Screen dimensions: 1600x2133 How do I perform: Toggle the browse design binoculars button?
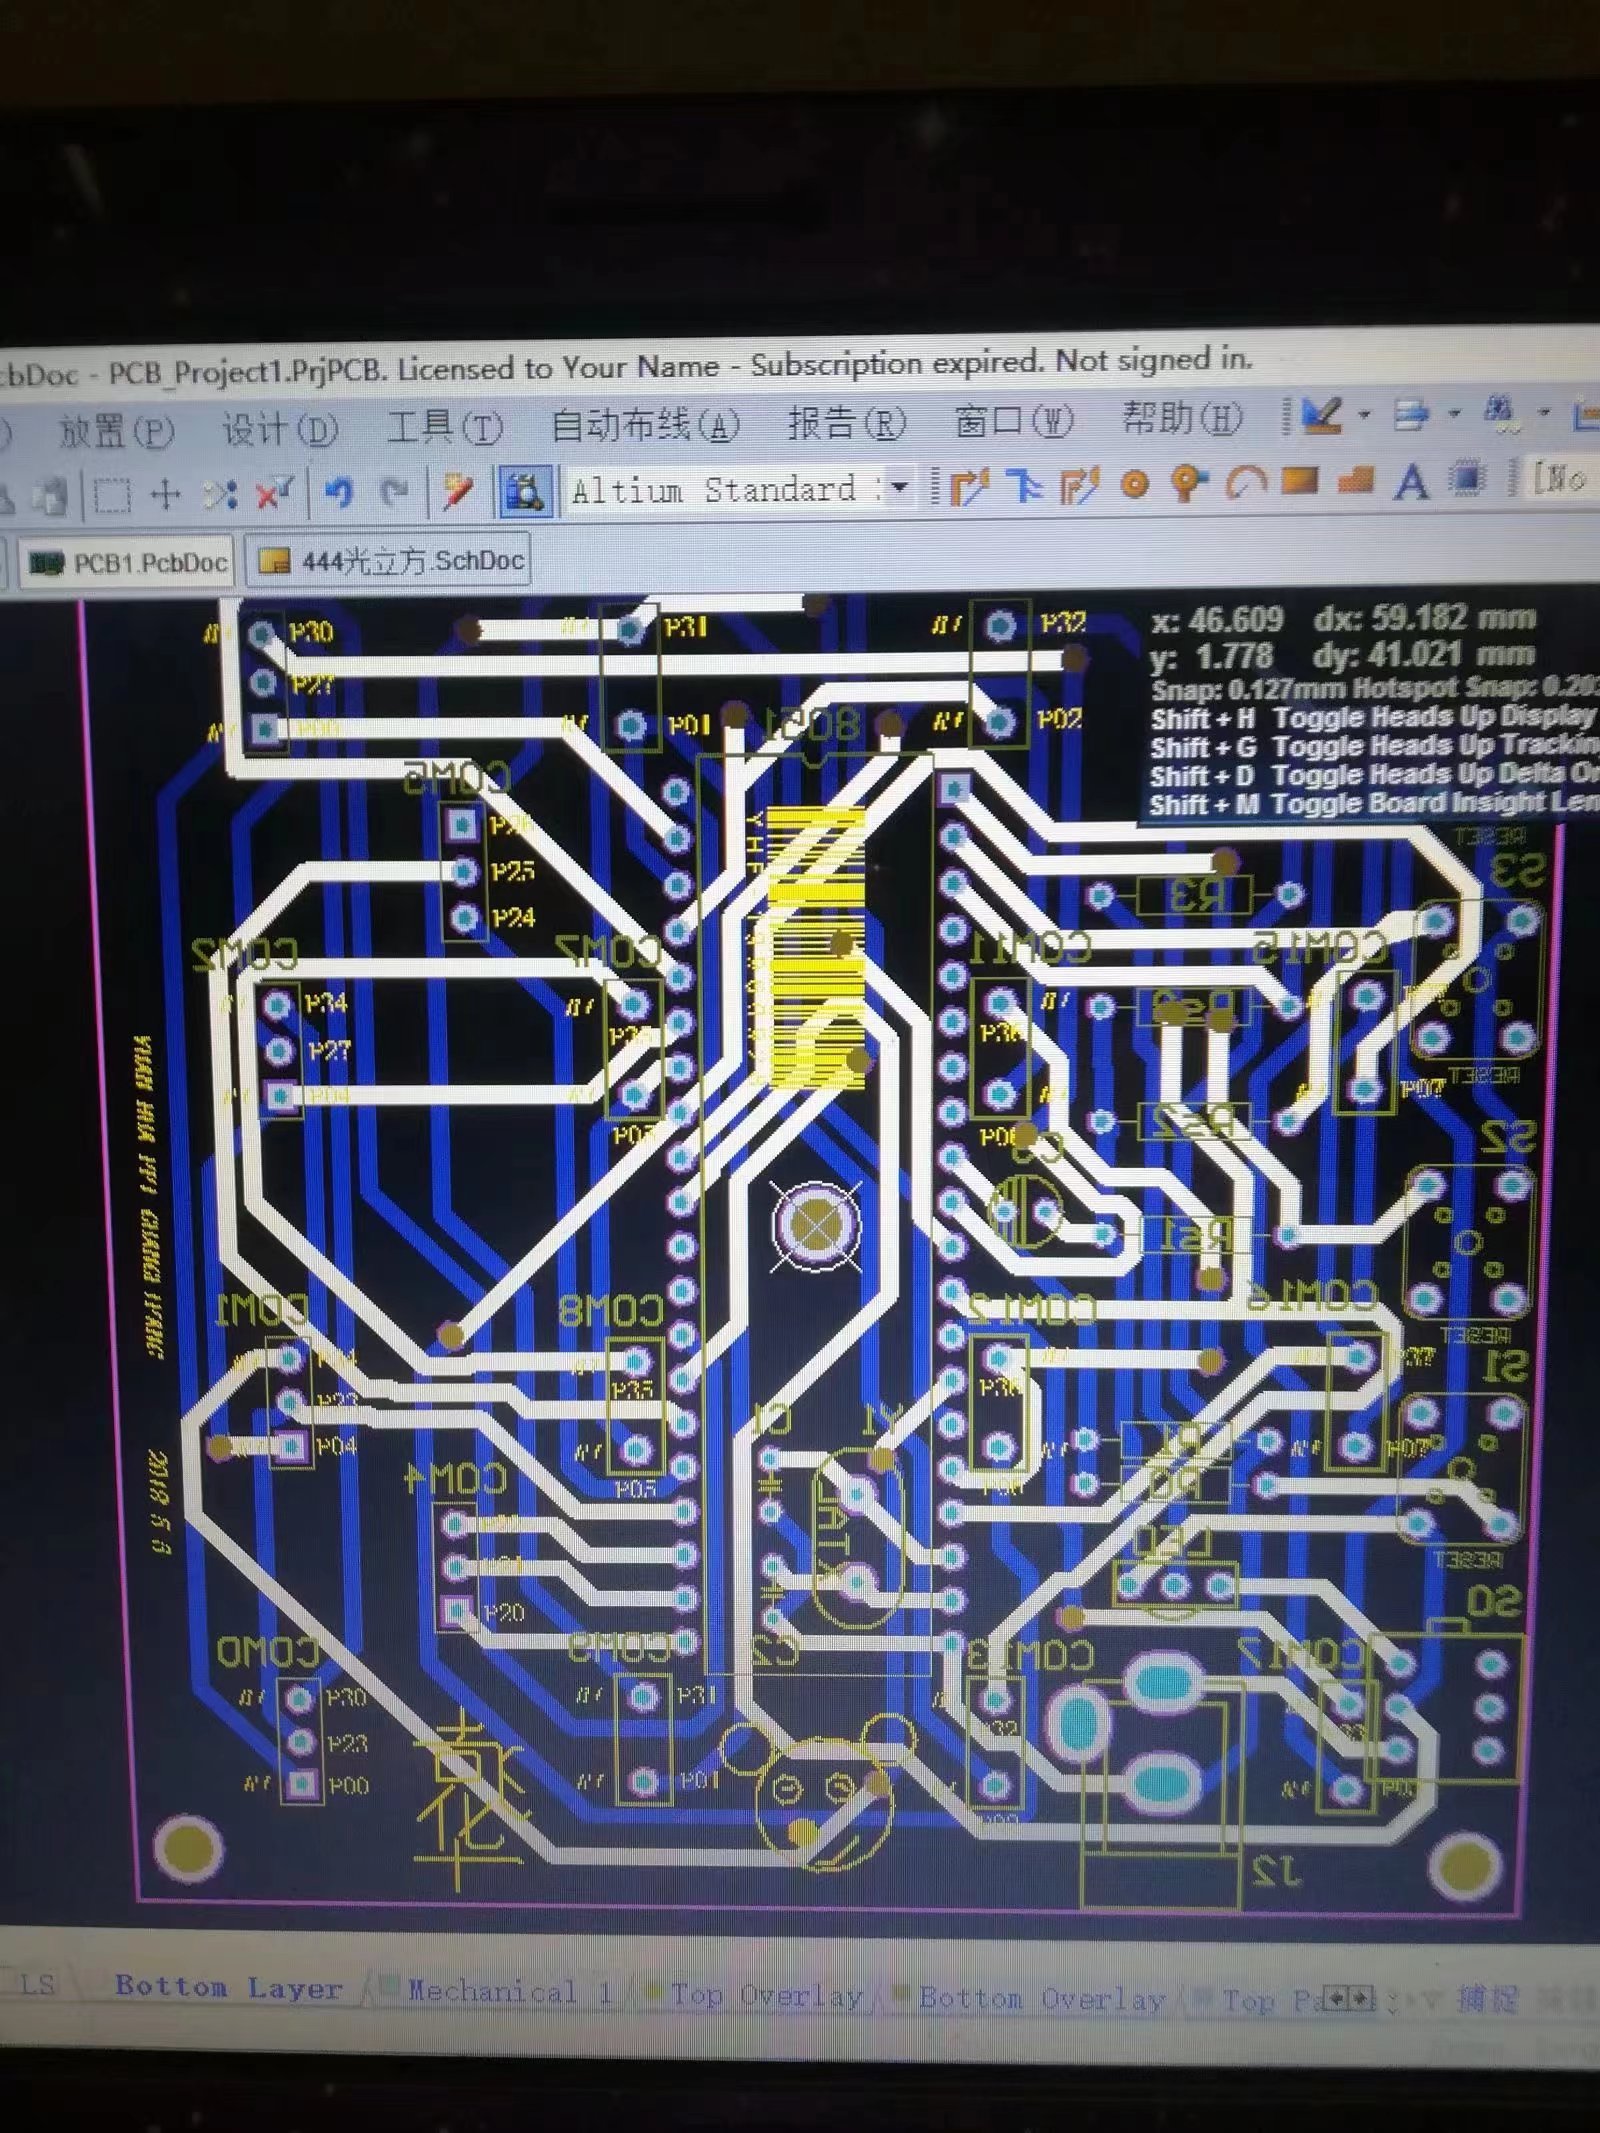[x=525, y=491]
